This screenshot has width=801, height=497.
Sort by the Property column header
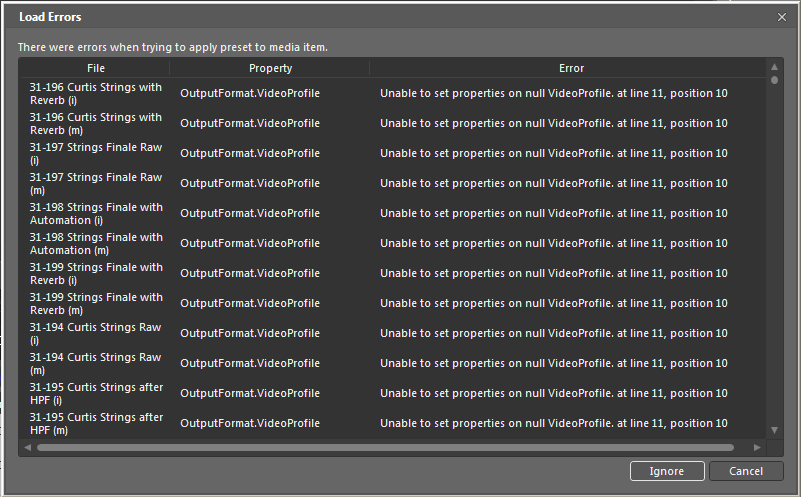coord(270,68)
